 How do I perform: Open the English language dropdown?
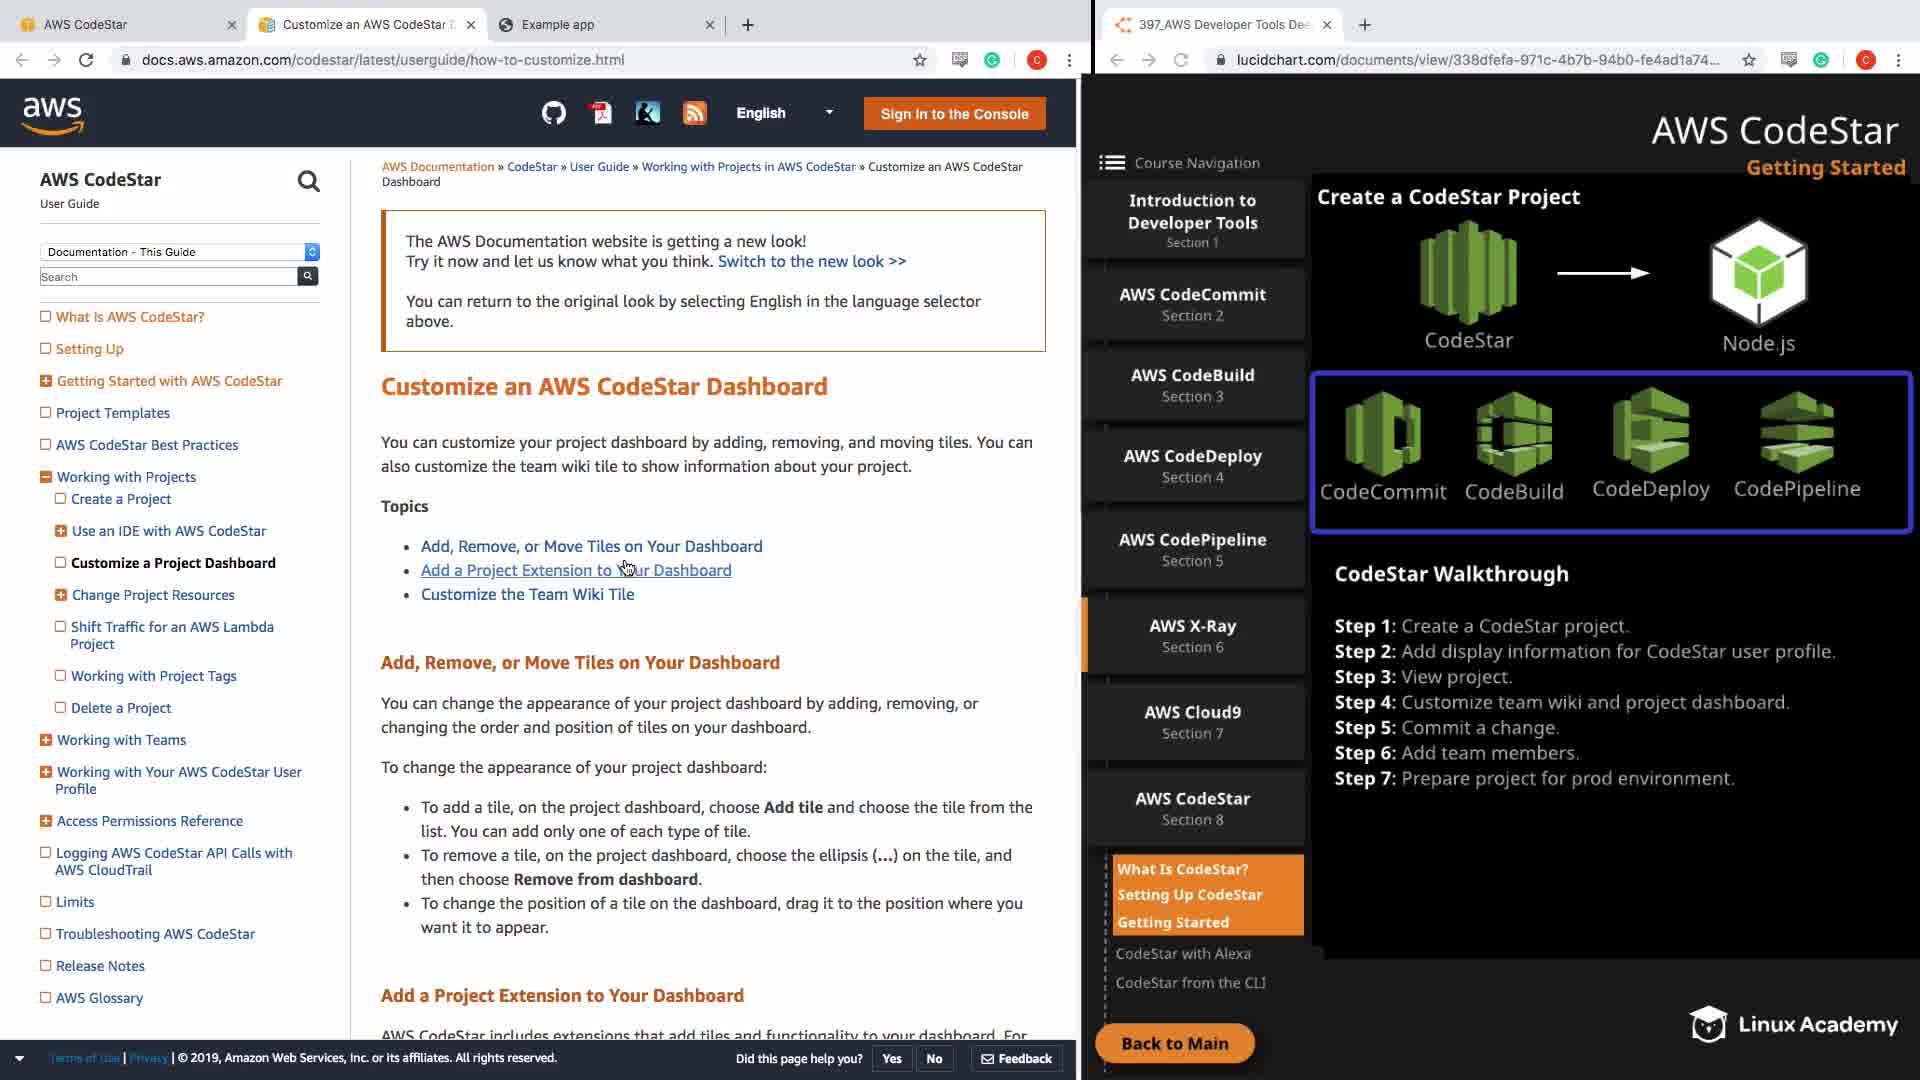[784, 113]
